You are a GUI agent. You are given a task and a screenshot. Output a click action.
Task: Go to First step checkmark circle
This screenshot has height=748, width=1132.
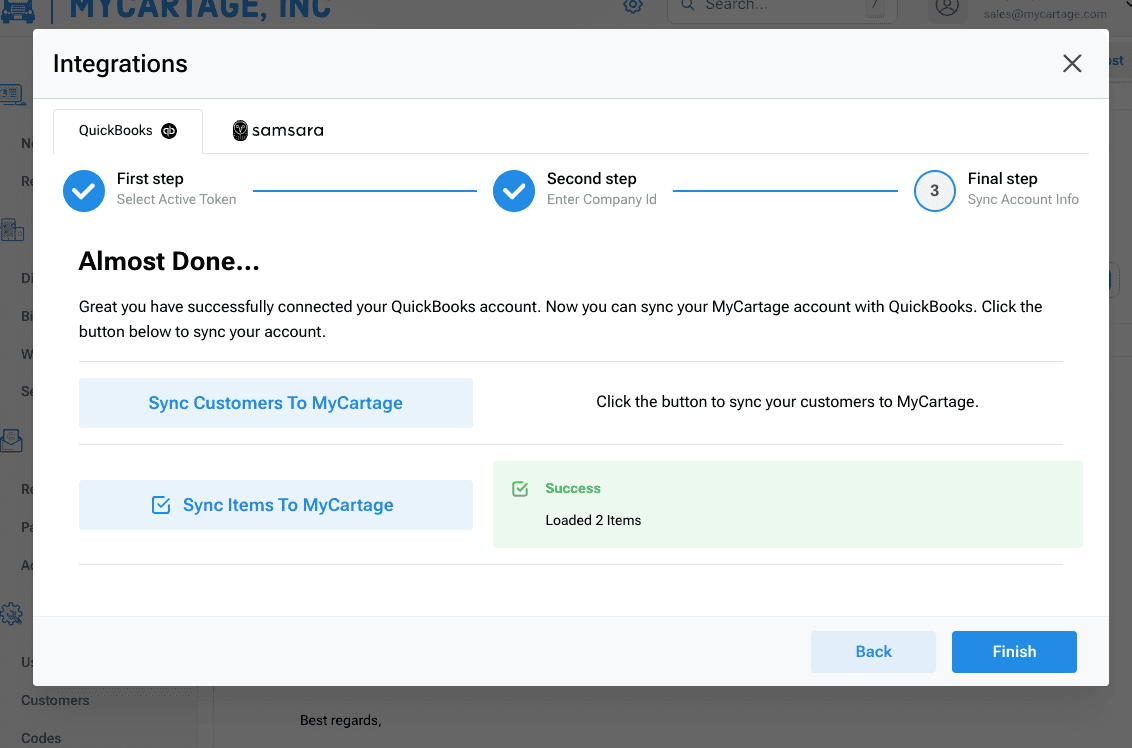[x=84, y=191]
